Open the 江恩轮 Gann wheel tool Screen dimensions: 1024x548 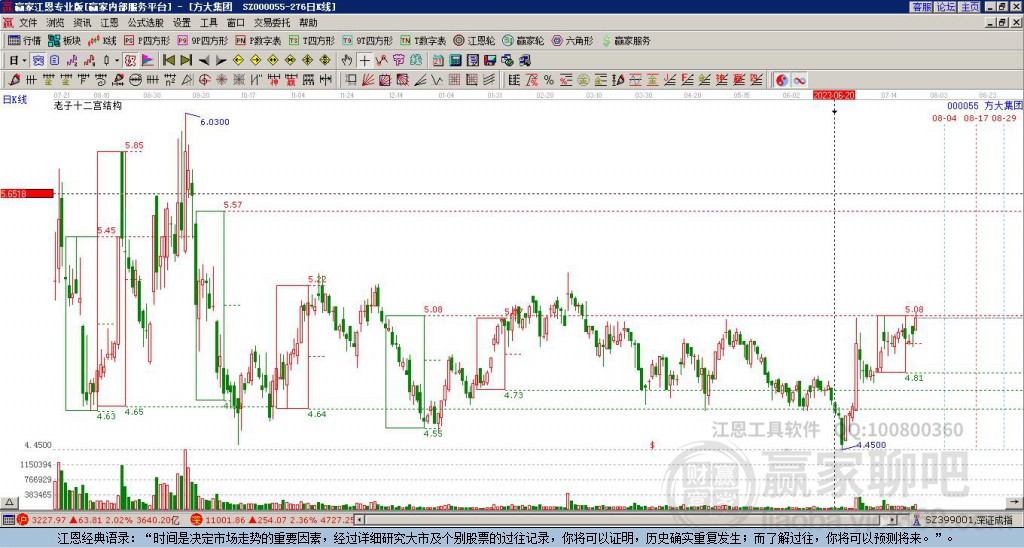coord(474,40)
